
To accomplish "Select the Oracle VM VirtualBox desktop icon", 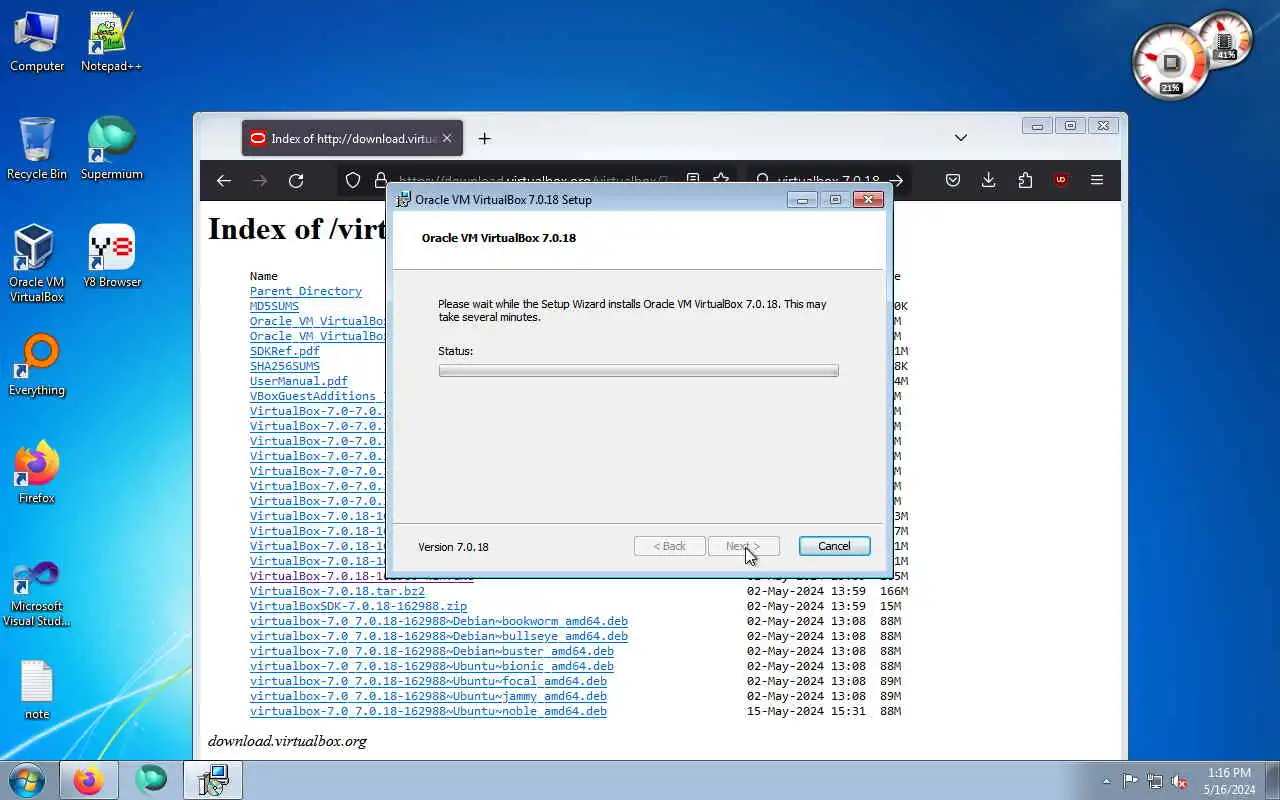I will point(37,264).
